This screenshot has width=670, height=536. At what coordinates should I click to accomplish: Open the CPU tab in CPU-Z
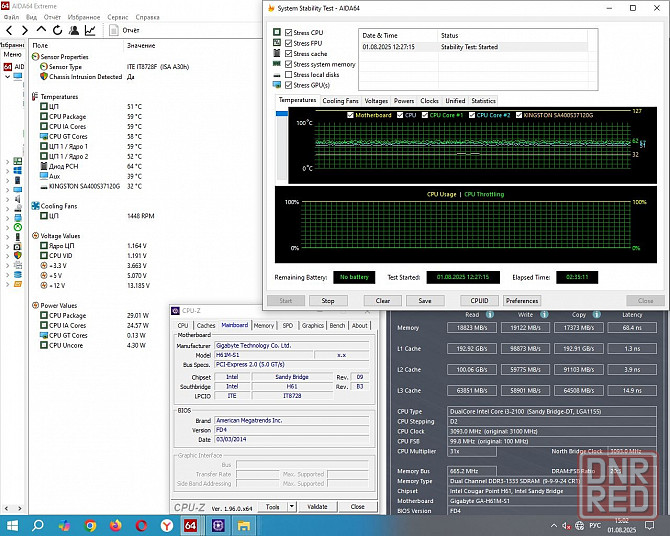coord(183,326)
